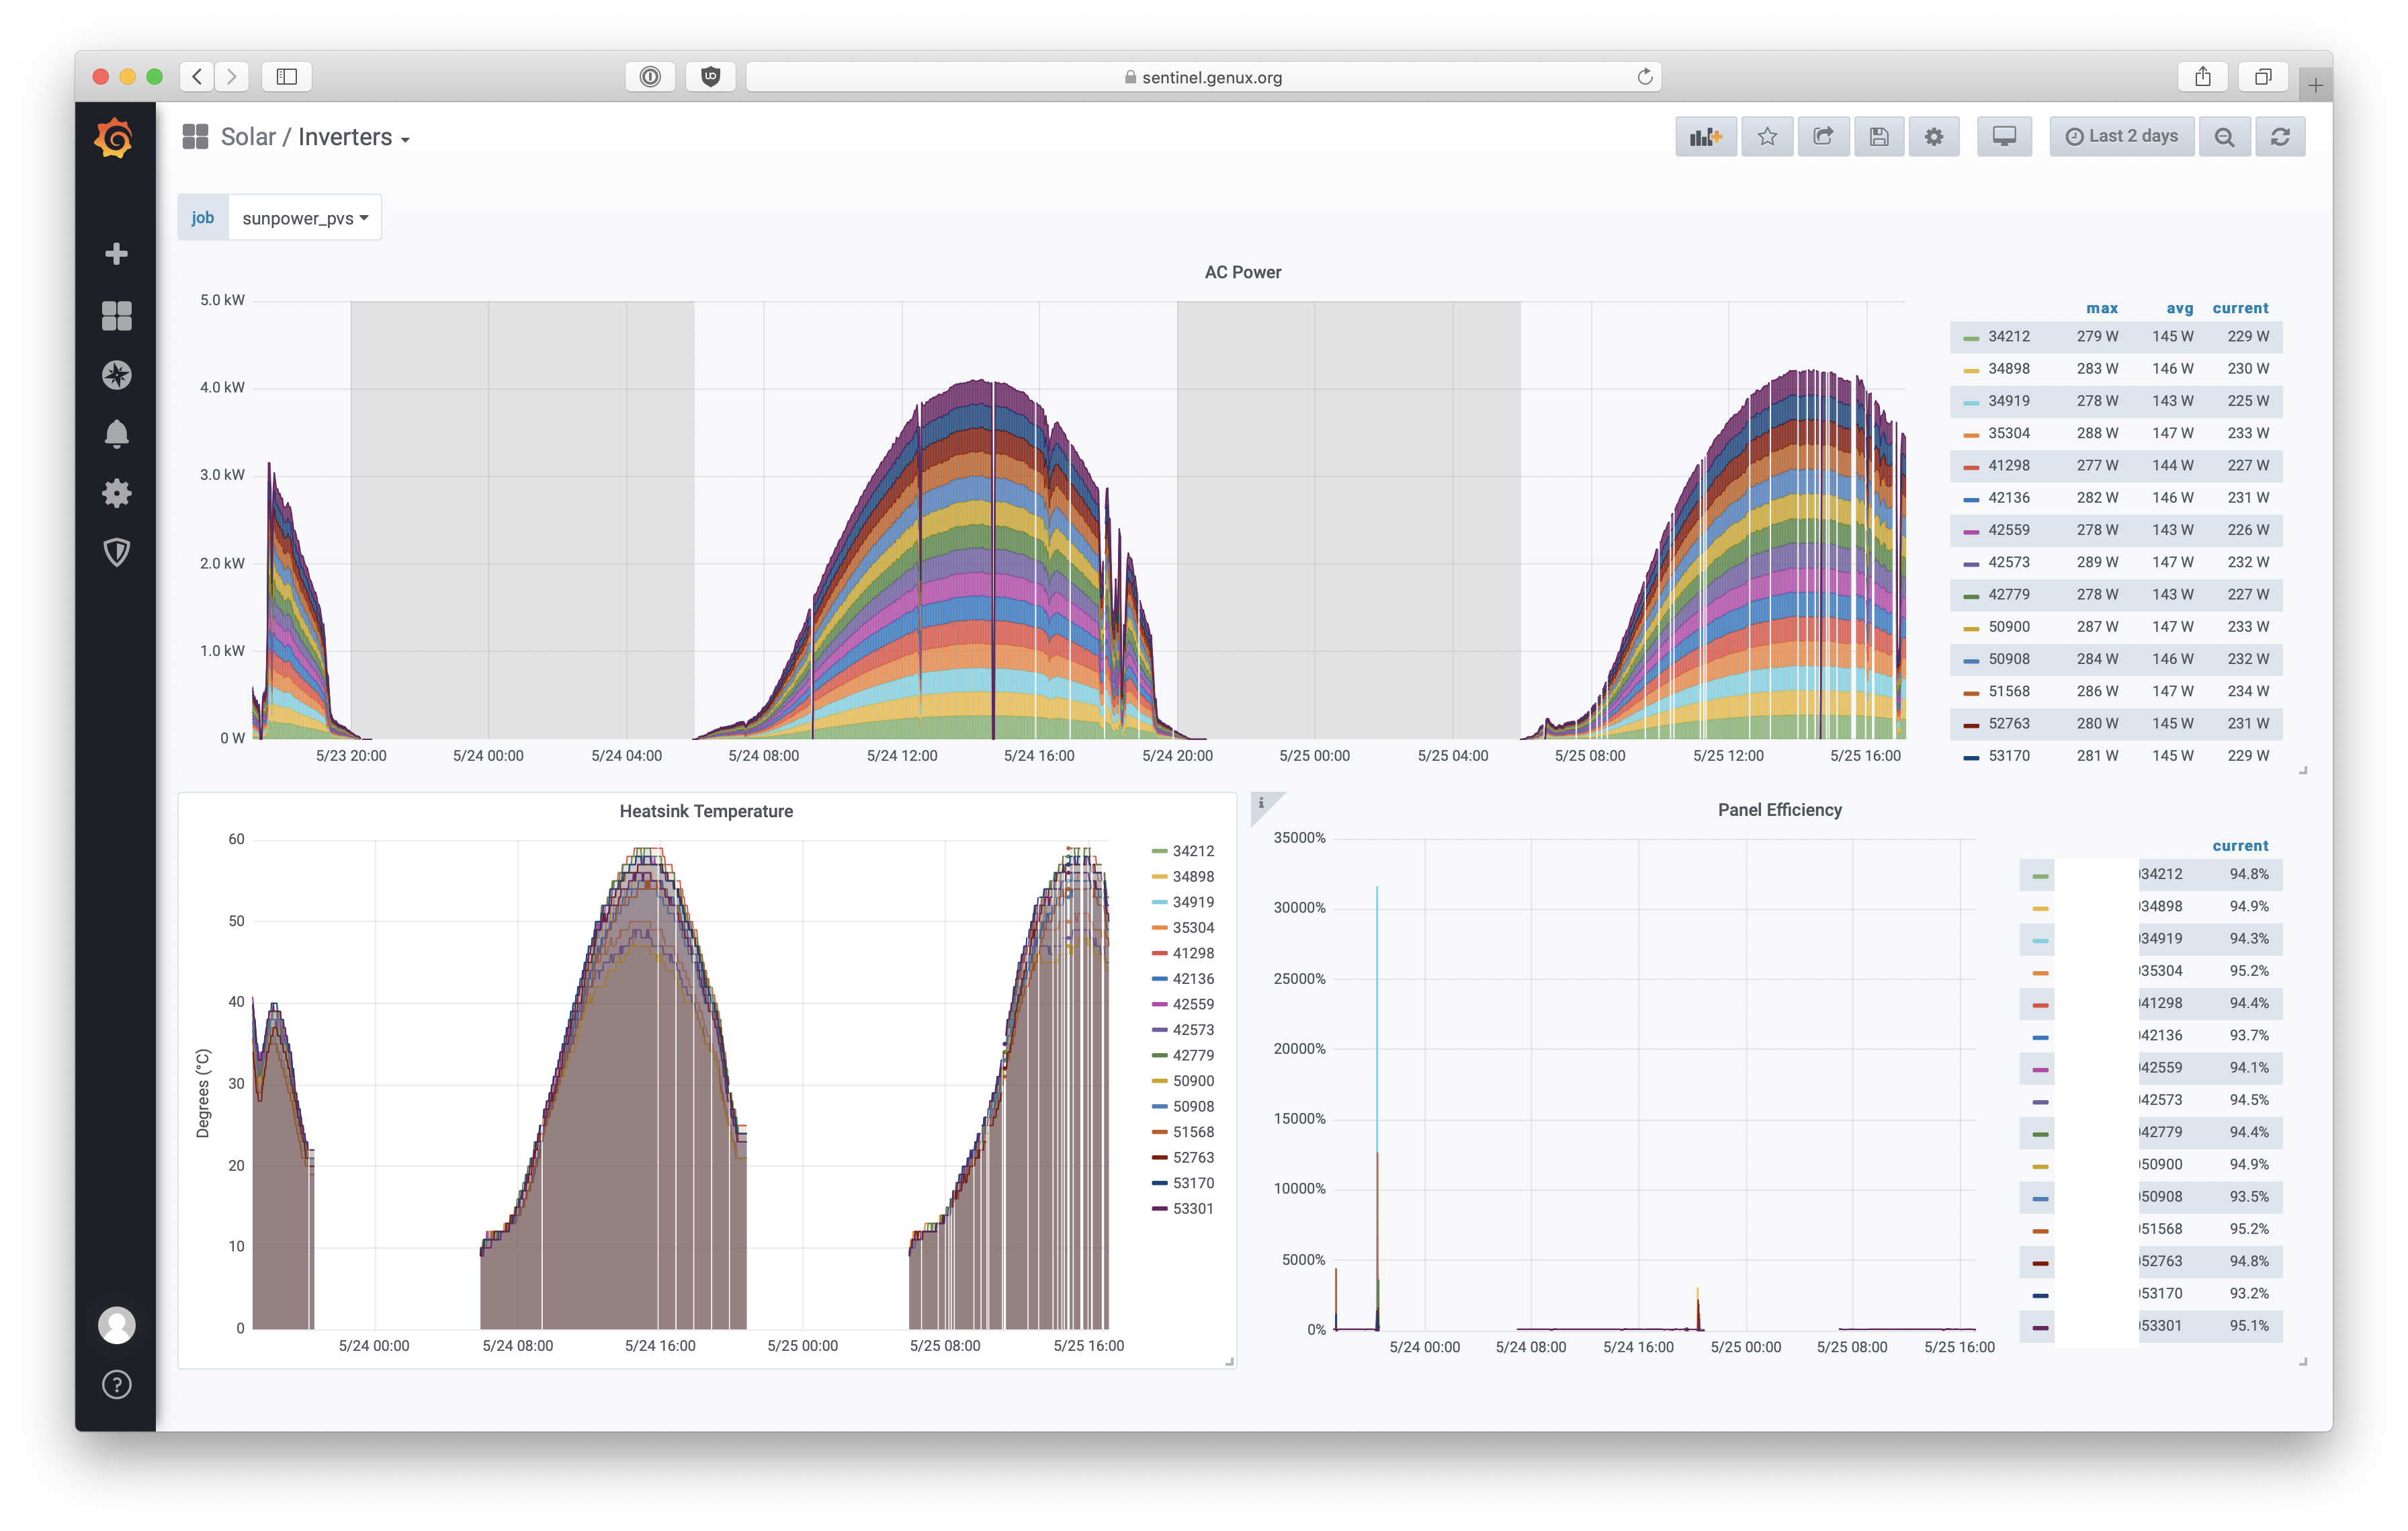
Task: Toggle series 34212 in AC Power legend
Action: pyautogui.click(x=2008, y=337)
